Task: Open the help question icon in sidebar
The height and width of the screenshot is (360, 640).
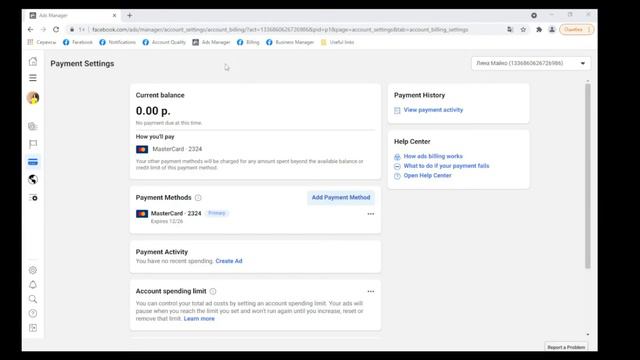Action: [x=33, y=313]
